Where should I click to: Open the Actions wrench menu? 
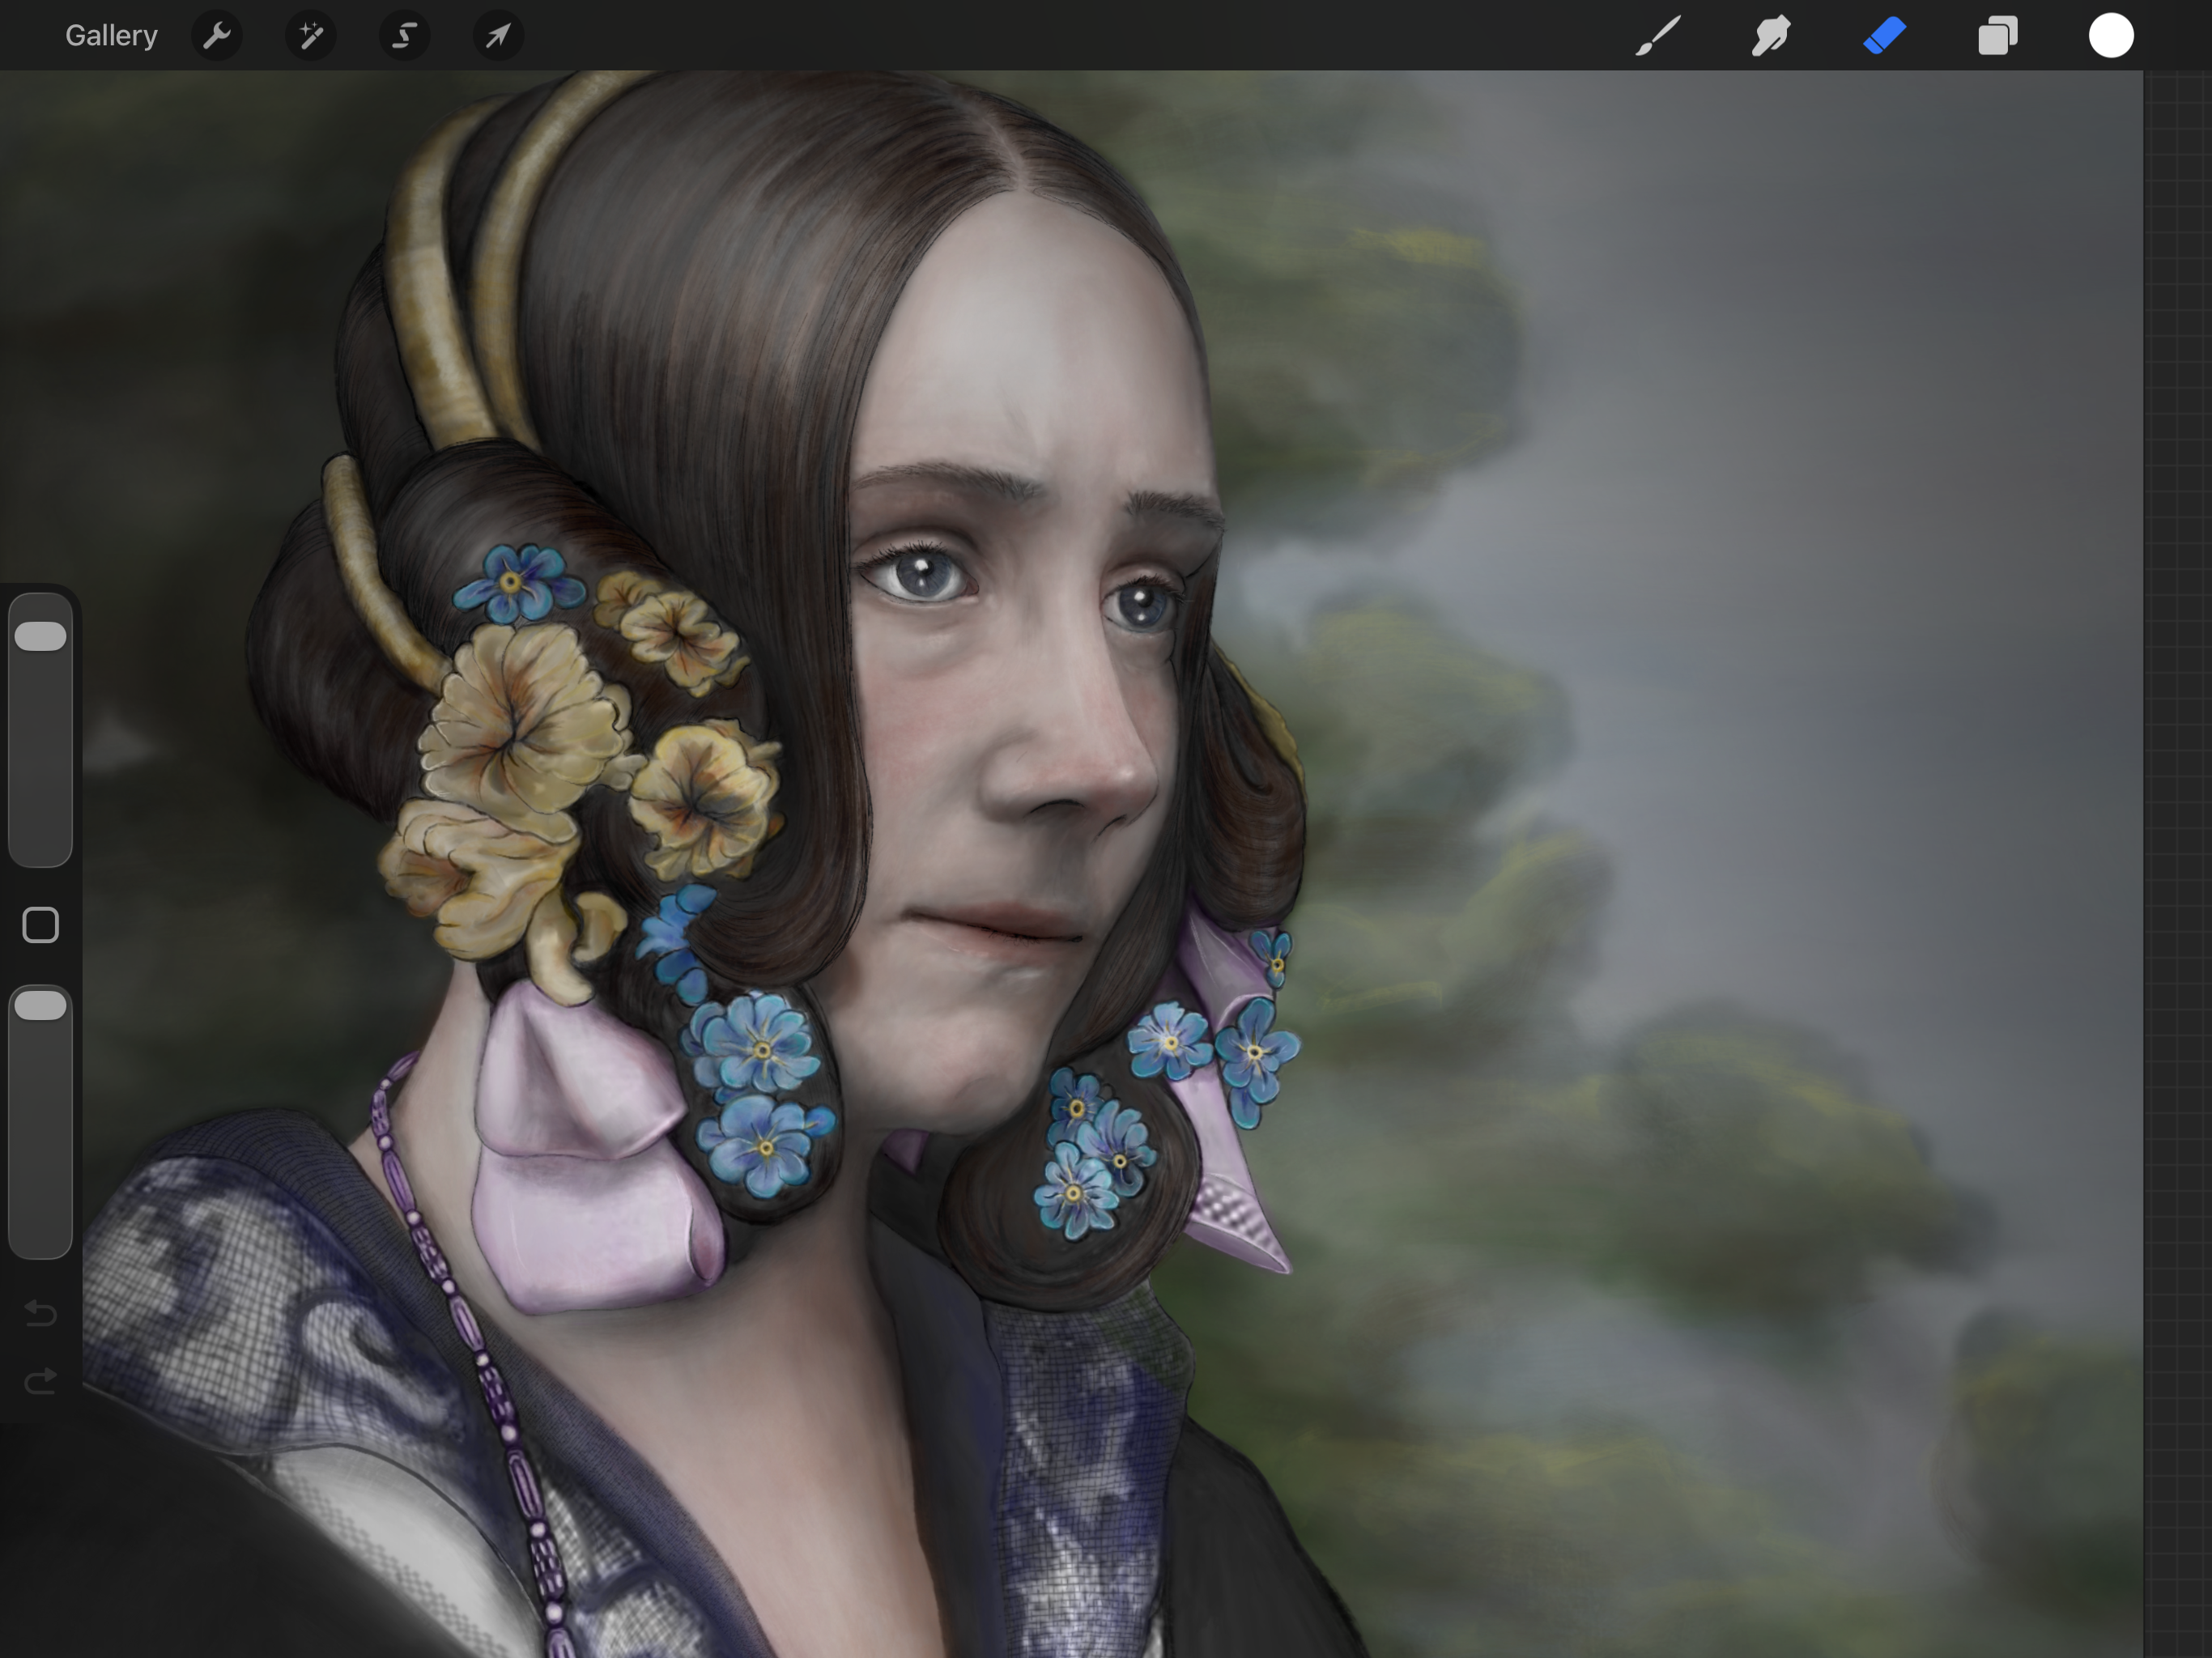tap(216, 36)
